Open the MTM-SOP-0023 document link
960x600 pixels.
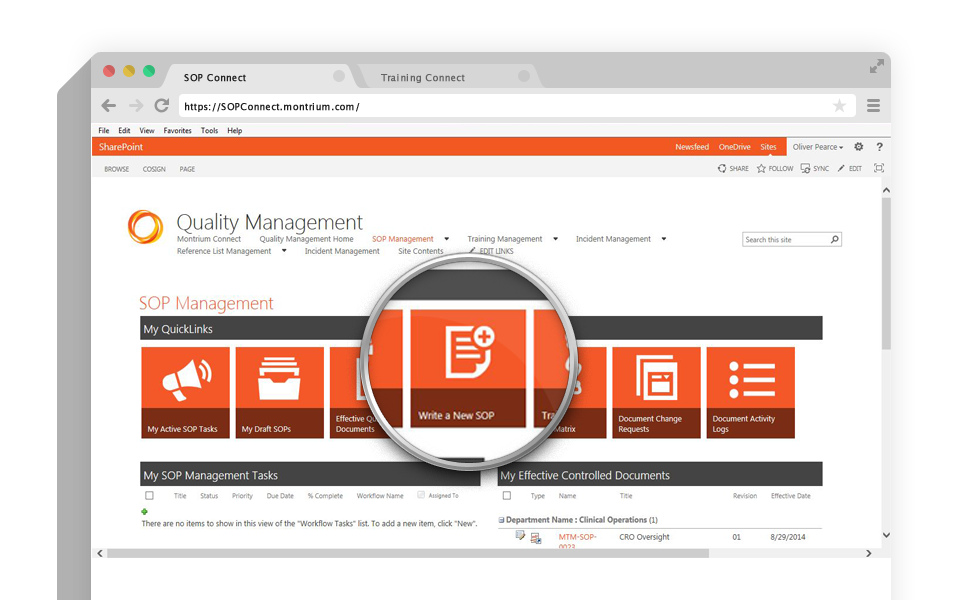click(577, 541)
